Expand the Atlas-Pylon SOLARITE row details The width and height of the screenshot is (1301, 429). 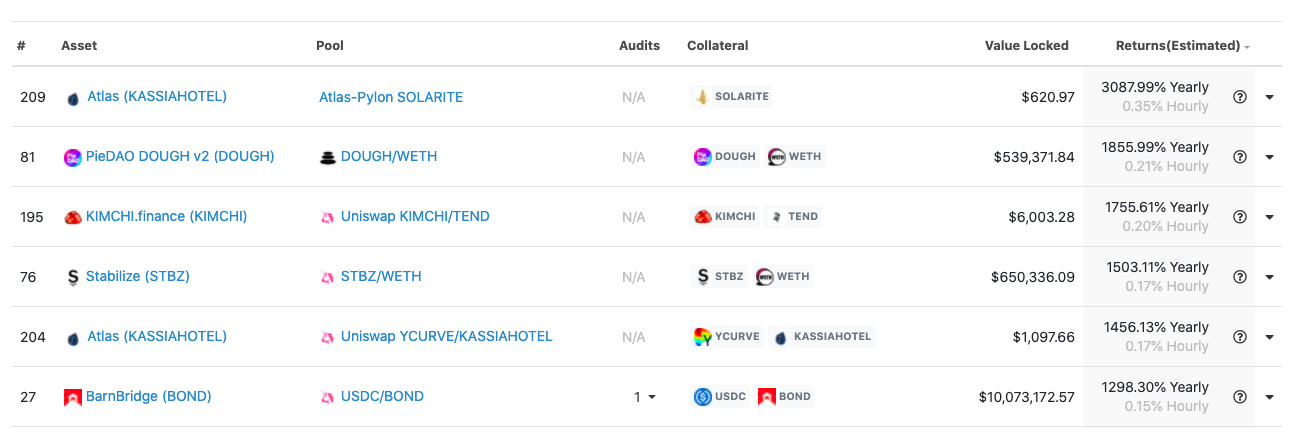(x=1269, y=97)
